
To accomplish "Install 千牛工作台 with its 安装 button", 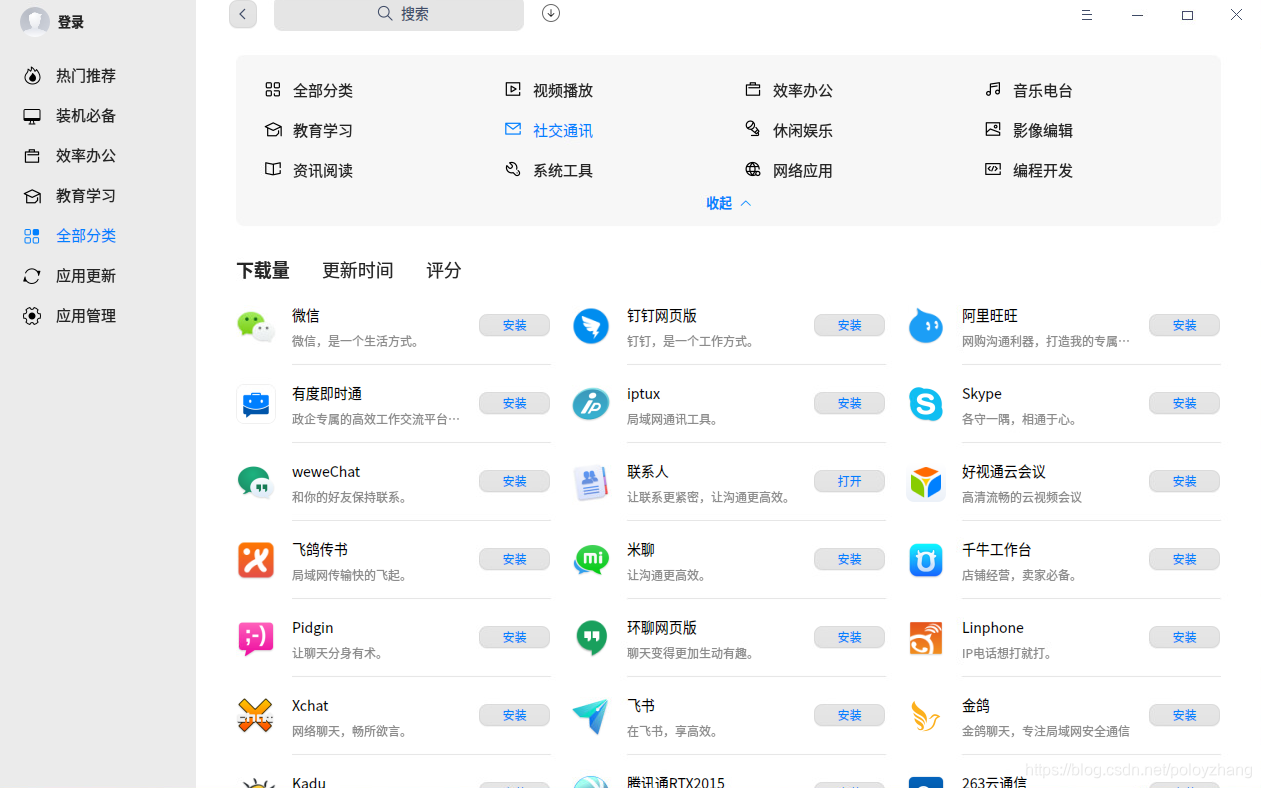I will [x=1185, y=559].
